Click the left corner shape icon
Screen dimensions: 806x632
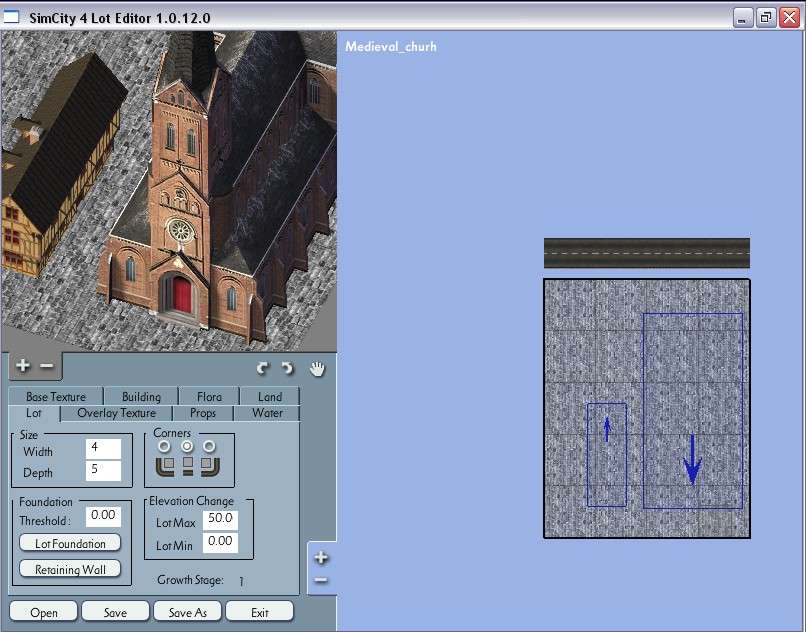(x=165, y=466)
